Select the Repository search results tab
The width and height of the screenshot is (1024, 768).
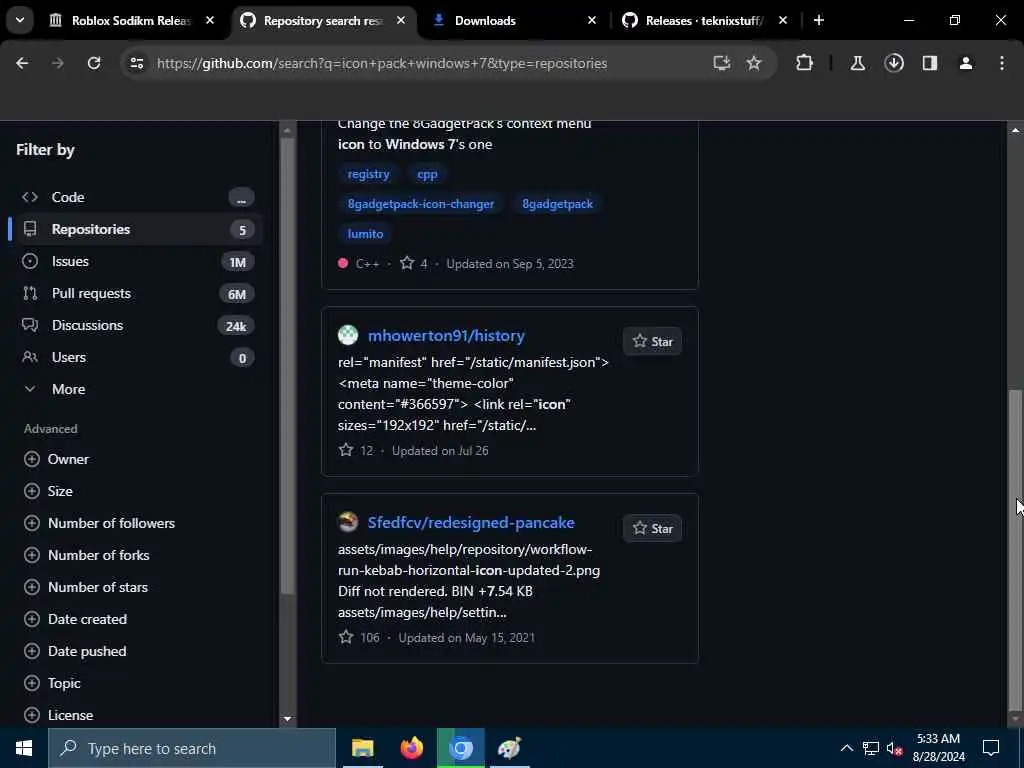[323, 21]
